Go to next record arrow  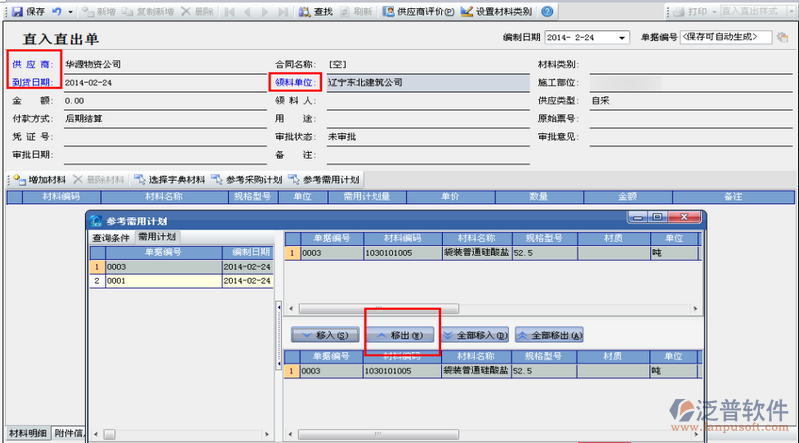[264, 12]
